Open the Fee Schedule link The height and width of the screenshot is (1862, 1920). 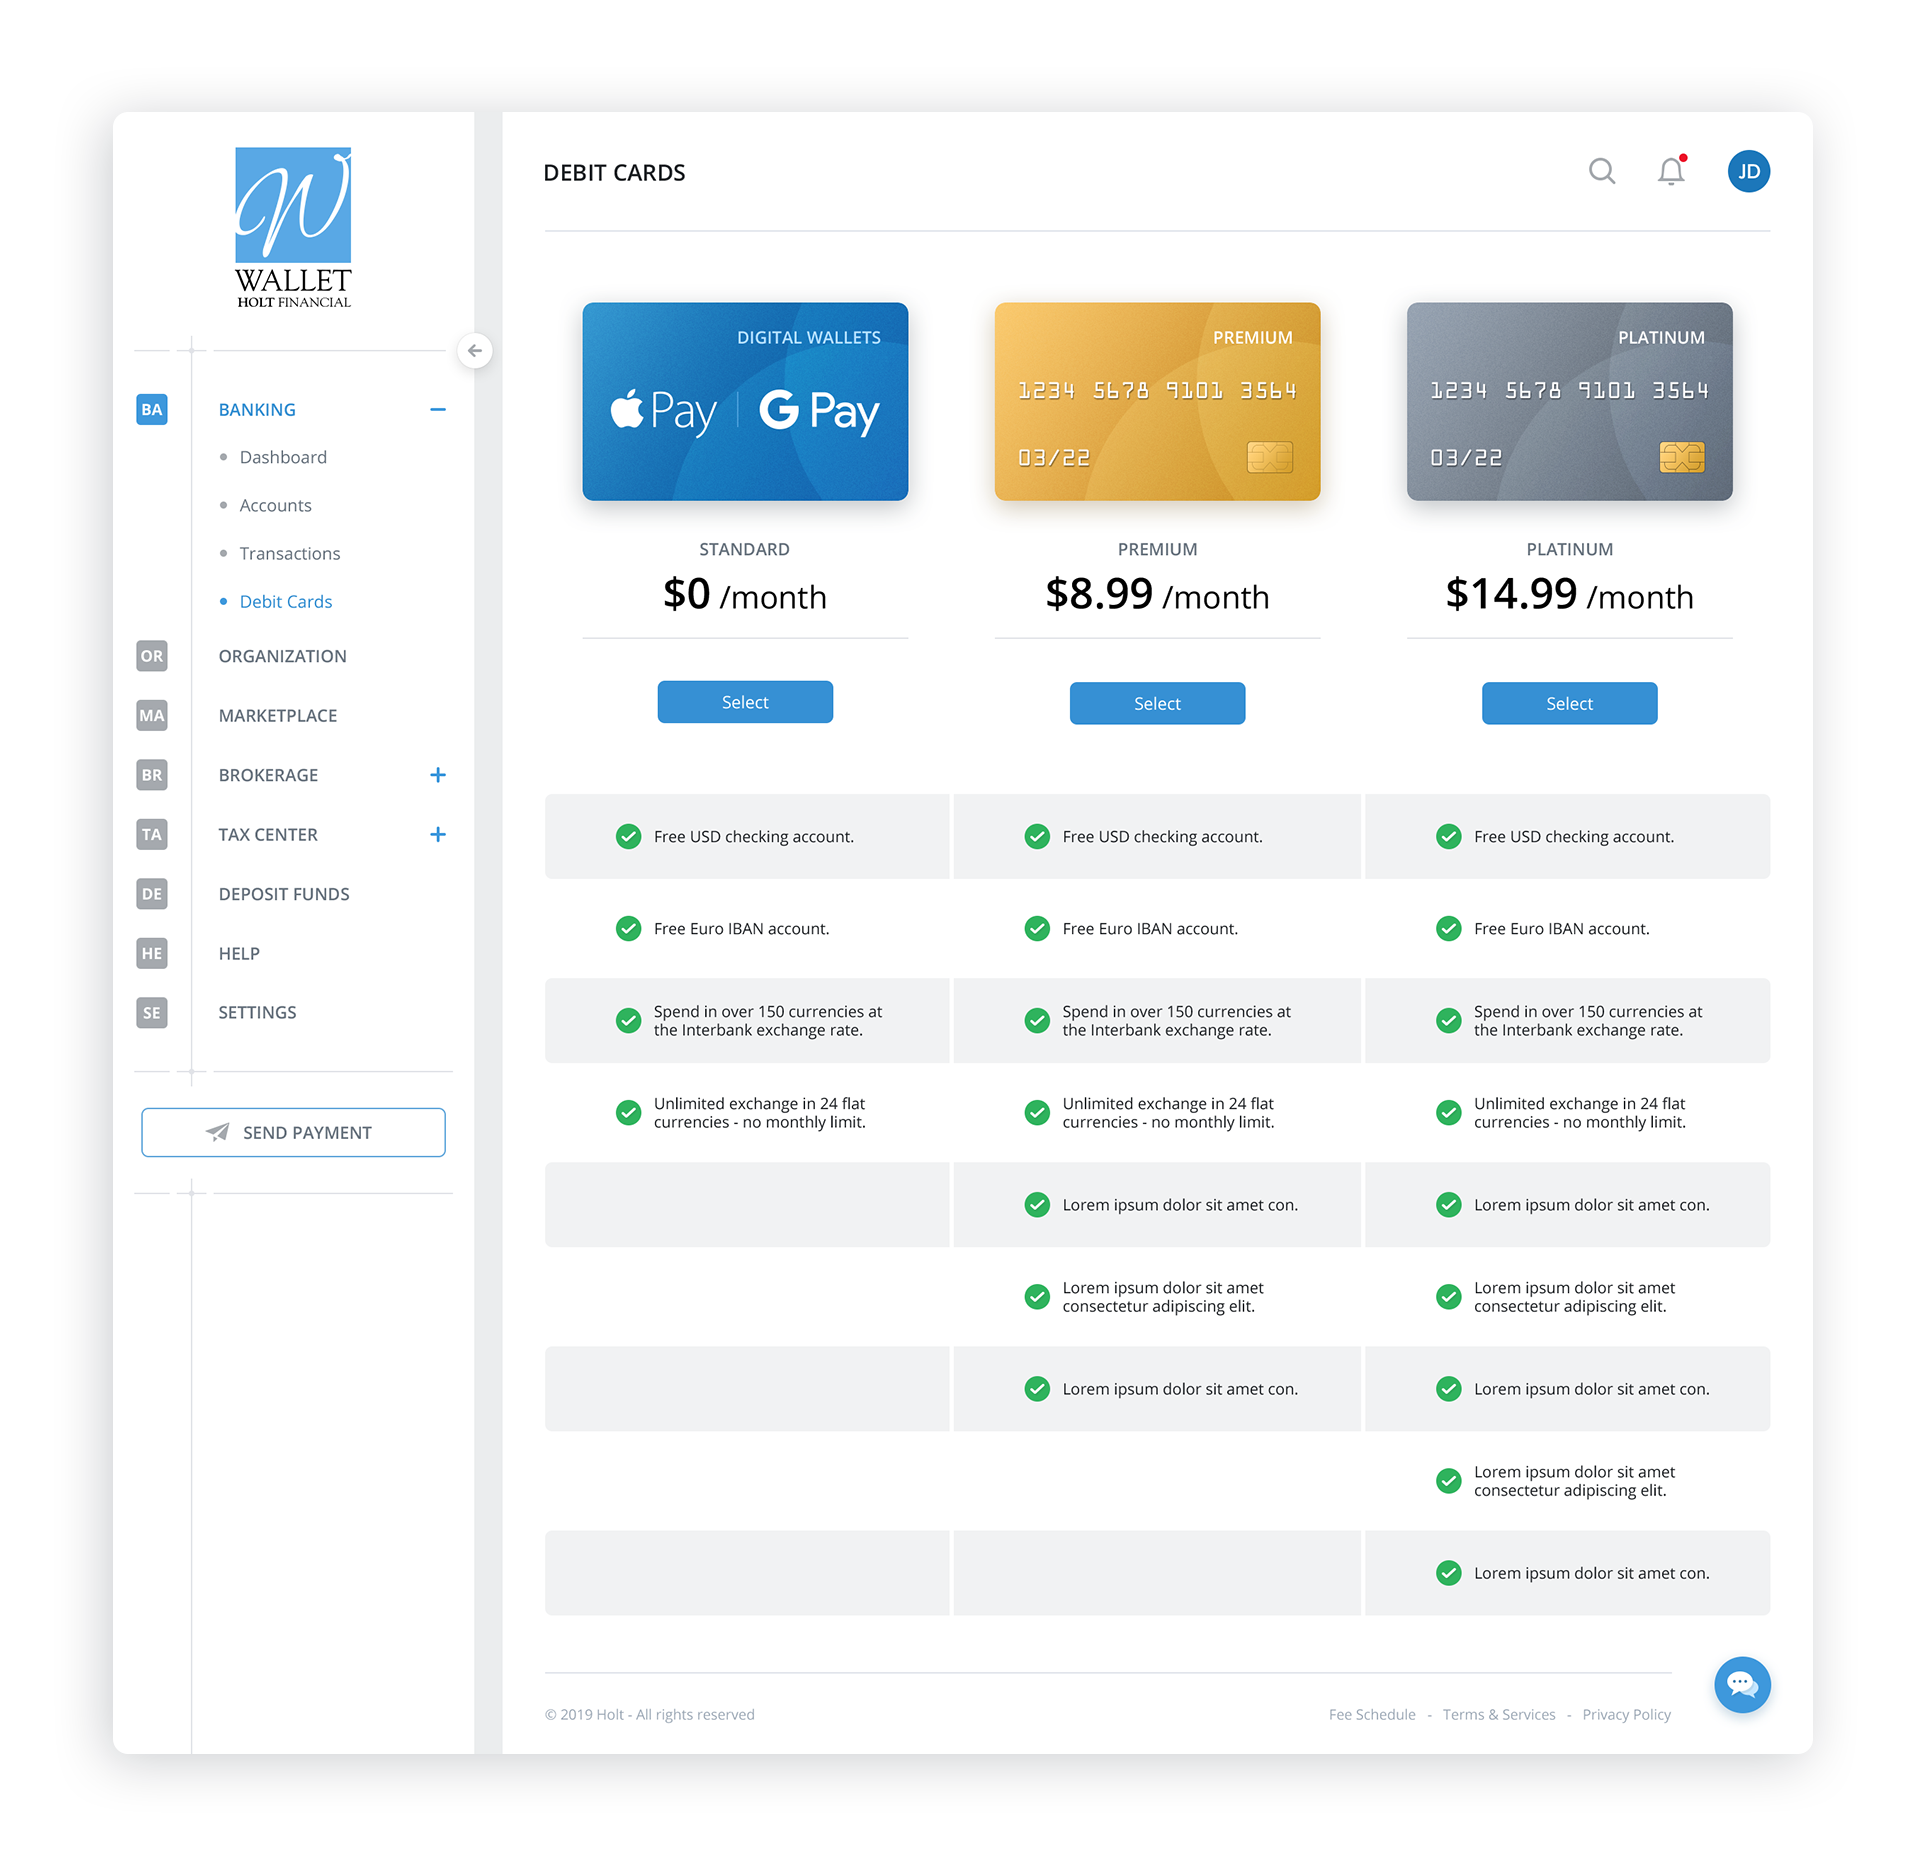pos(1372,1714)
